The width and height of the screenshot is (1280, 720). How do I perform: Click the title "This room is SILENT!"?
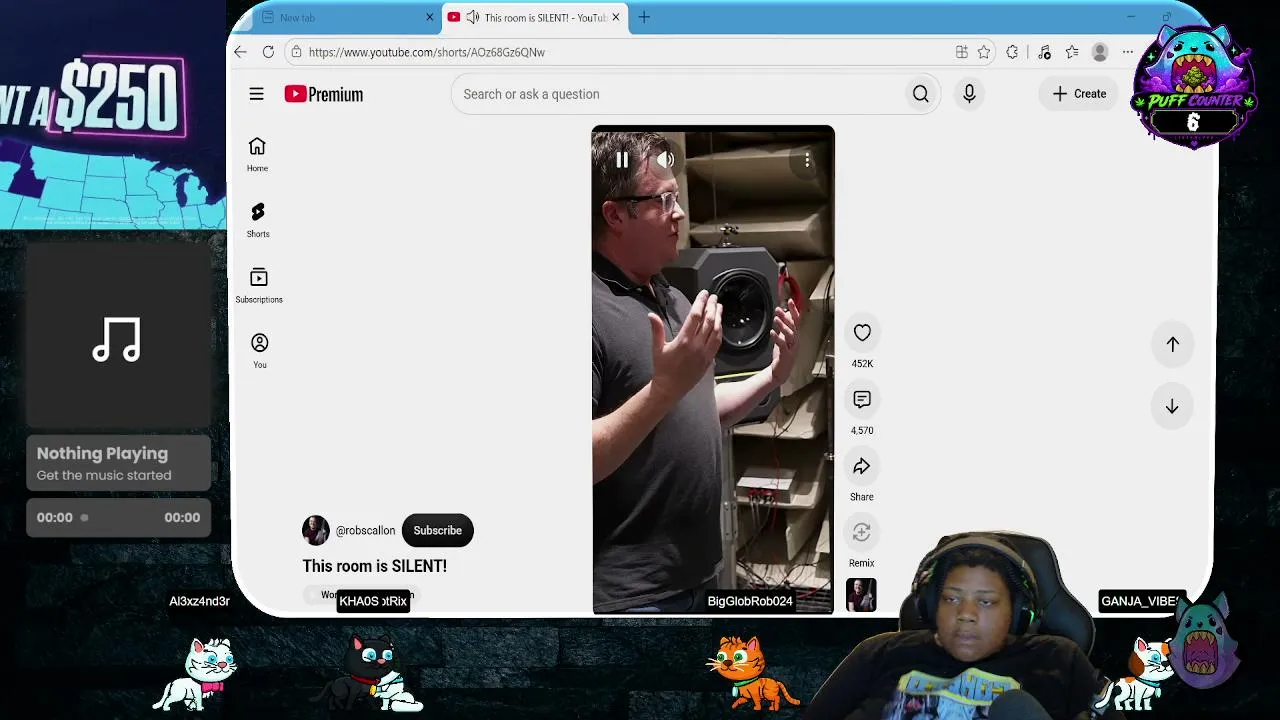pyautogui.click(x=375, y=566)
